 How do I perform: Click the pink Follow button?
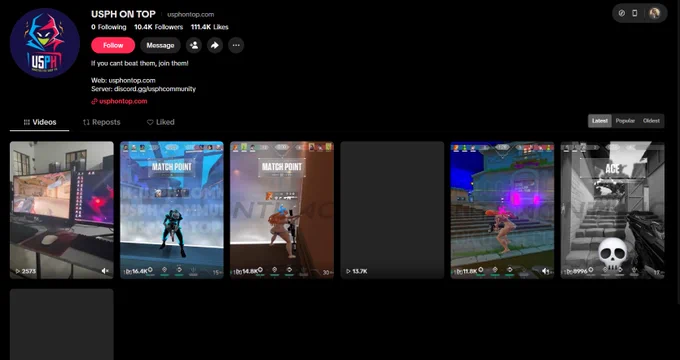coord(113,45)
